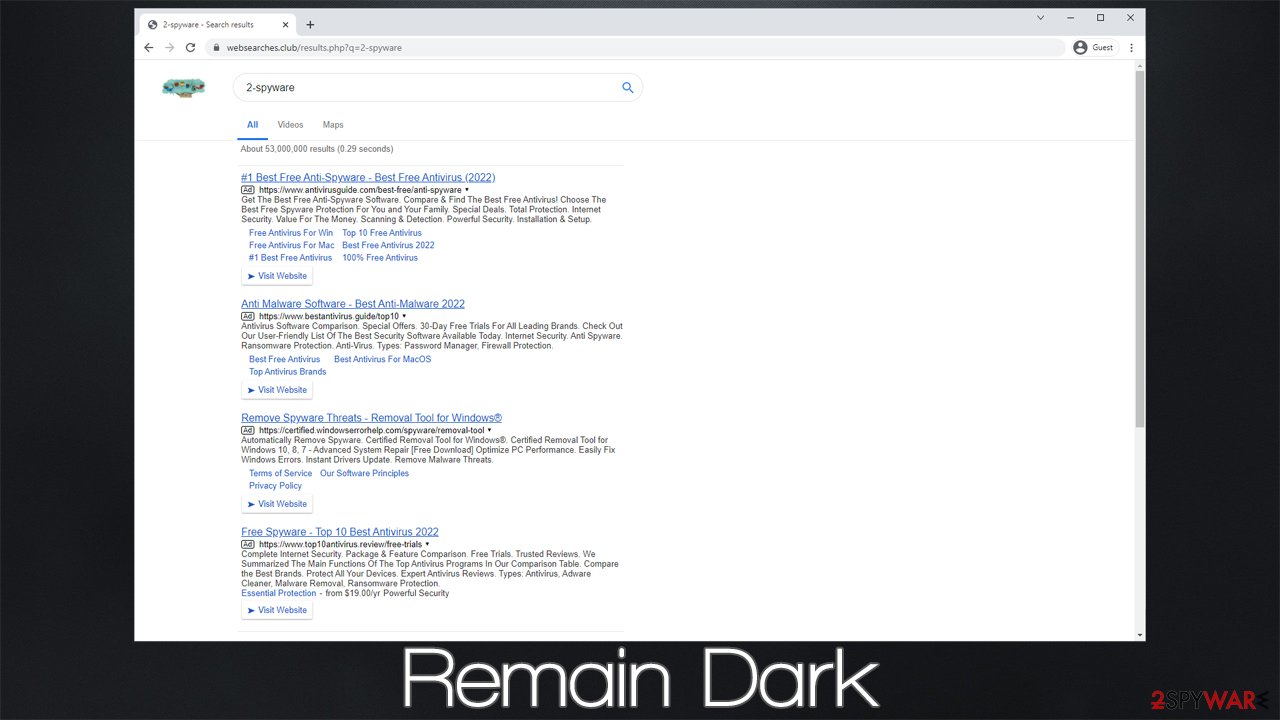The height and width of the screenshot is (720, 1280).
Task: Reload the page with the refresh icon
Action: coord(190,47)
